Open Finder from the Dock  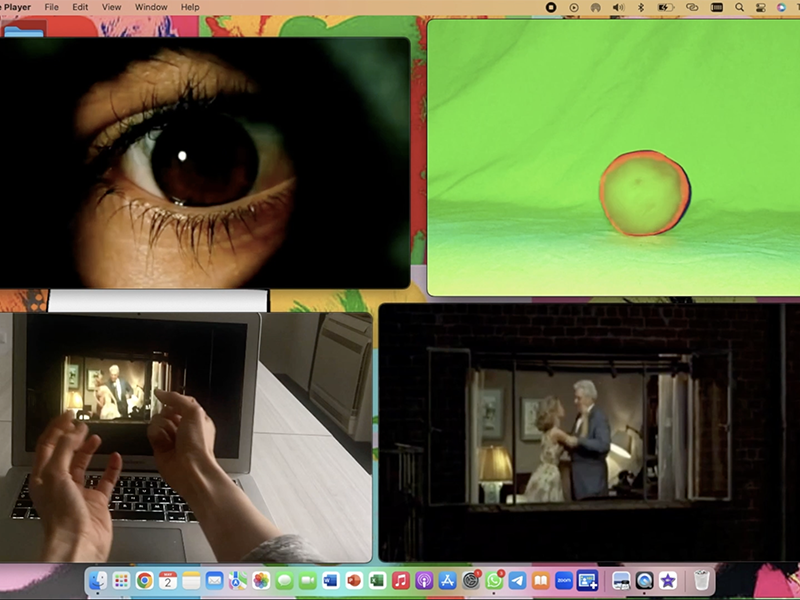[x=98, y=580]
